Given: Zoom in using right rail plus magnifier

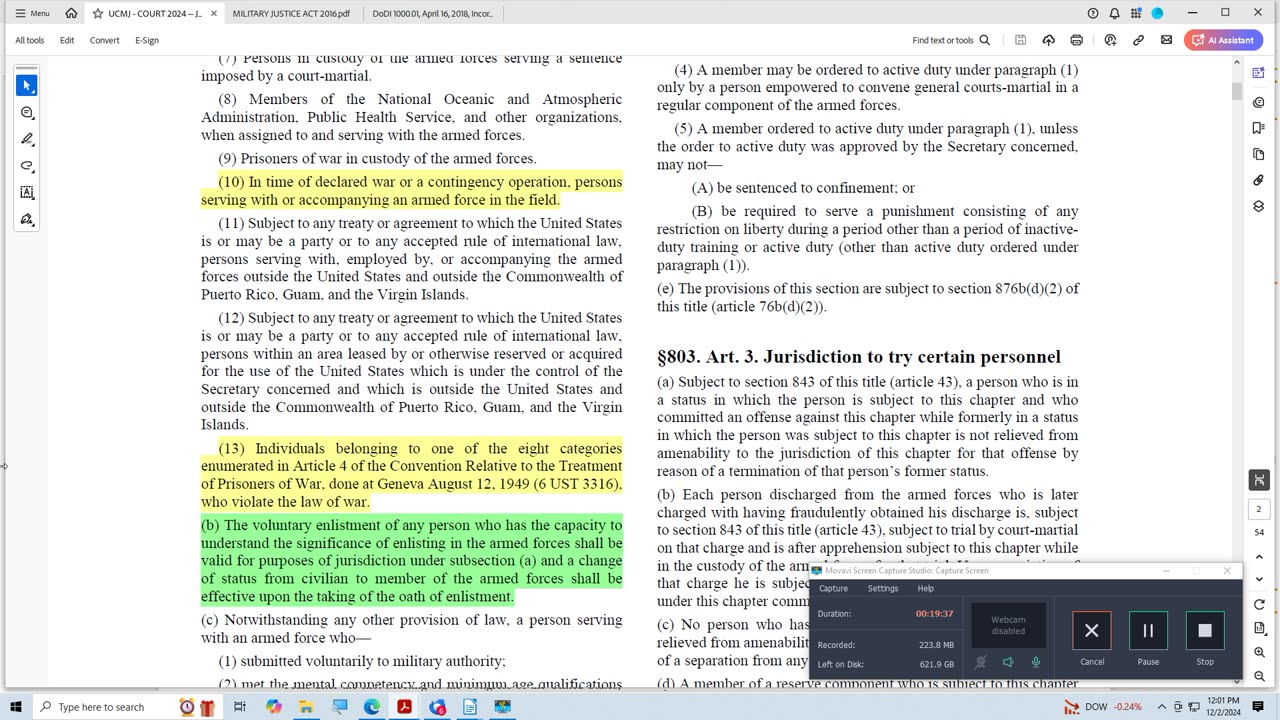Looking at the screenshot, I should (x=1259, y=652).
